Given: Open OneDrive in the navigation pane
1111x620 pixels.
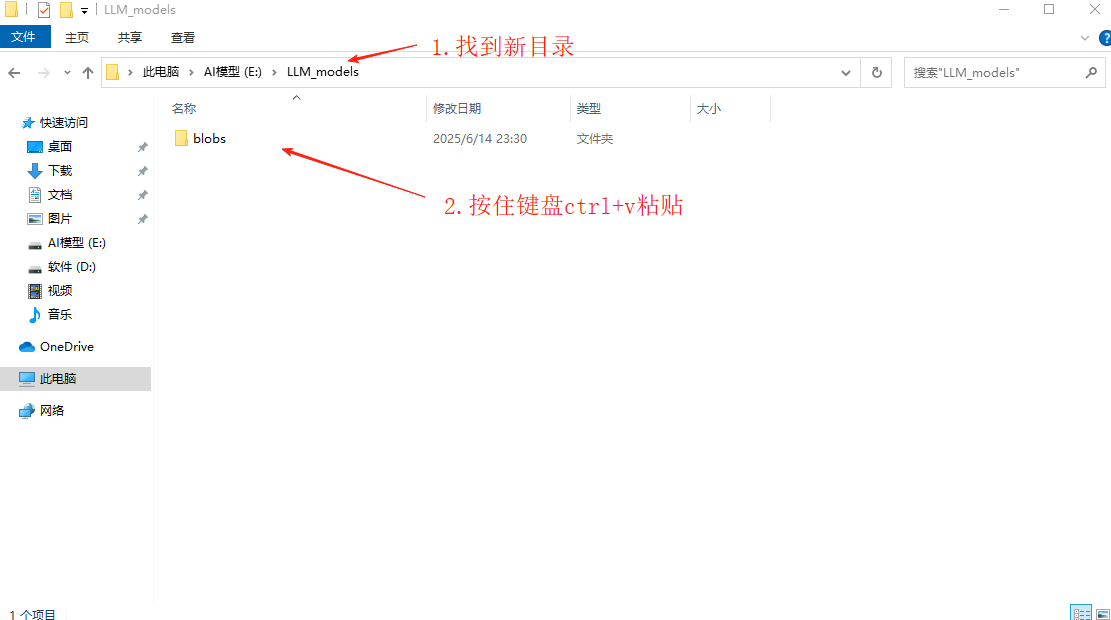Looking at the screenshot, I should [67, 346].
